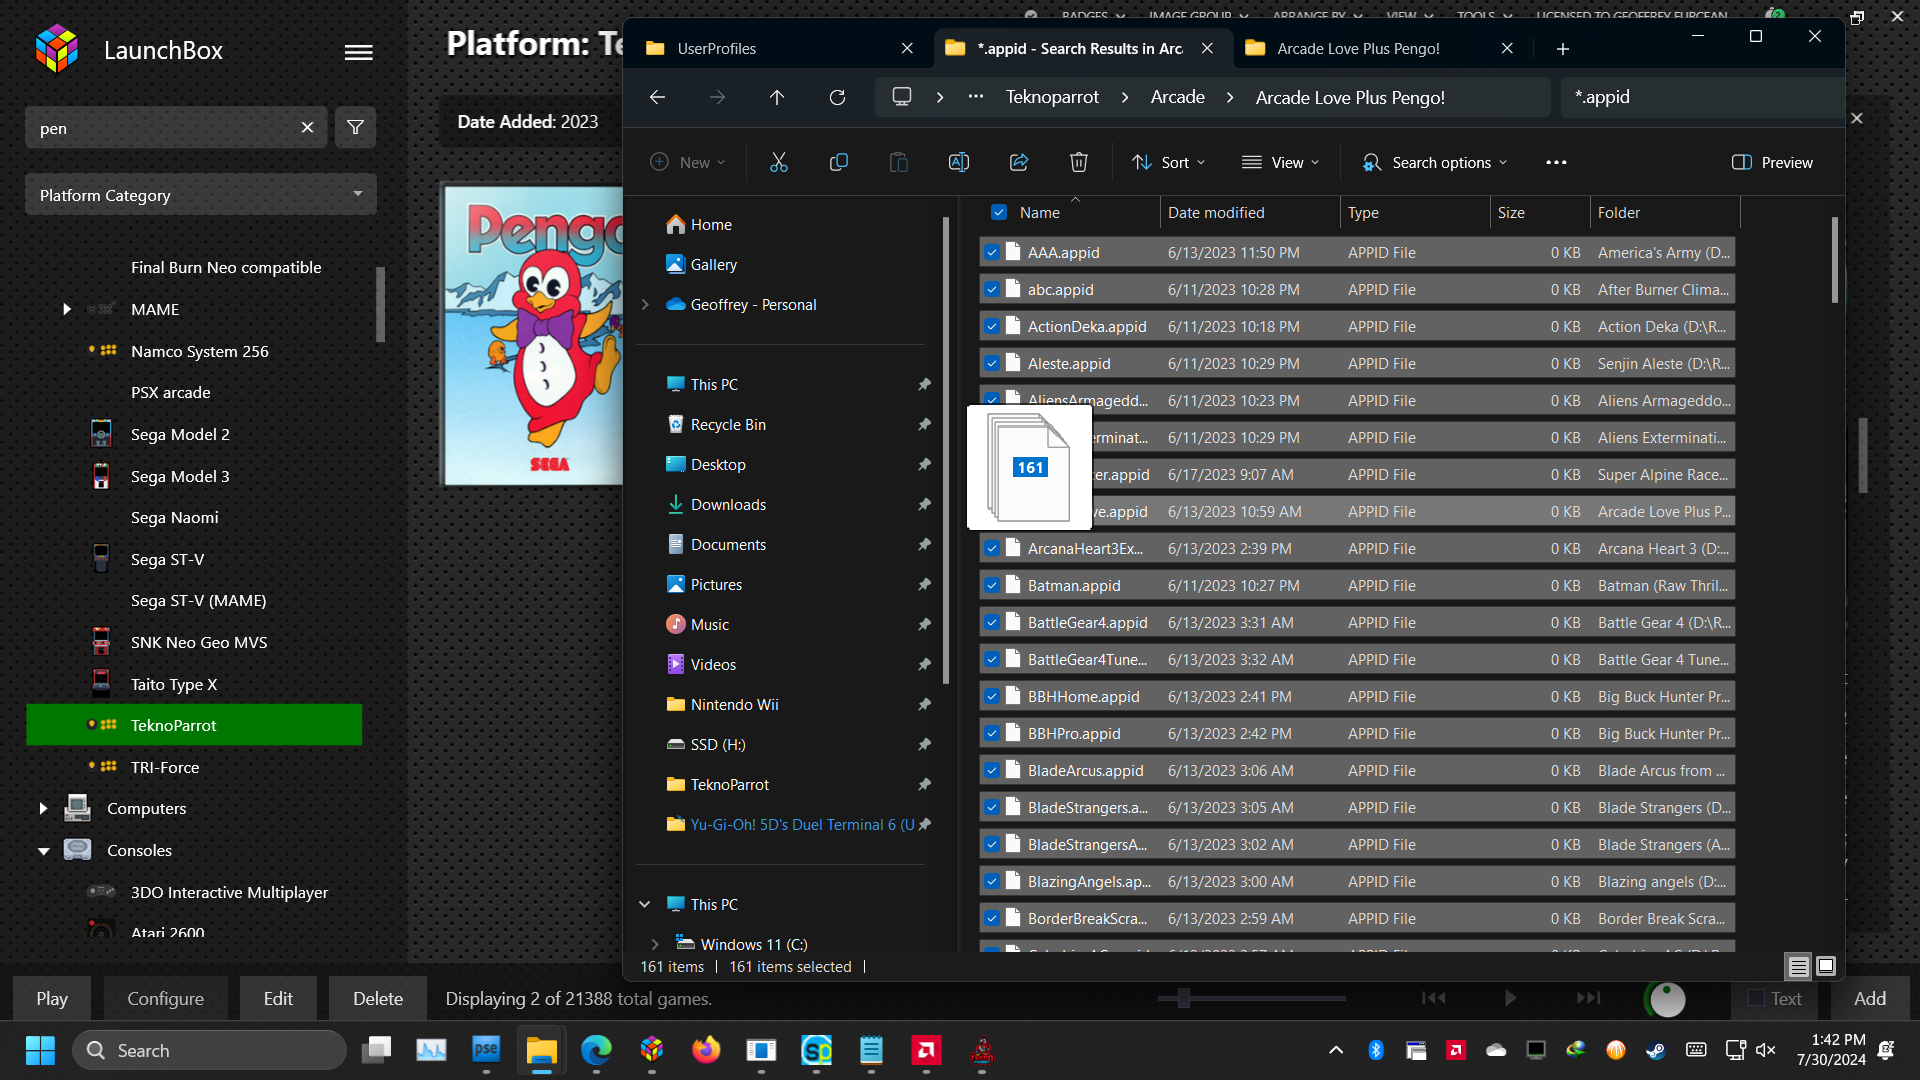Screen dimensions: 1920x1080
Task: Click the Configure button in LaunchBox
Action: pos(165,998)
